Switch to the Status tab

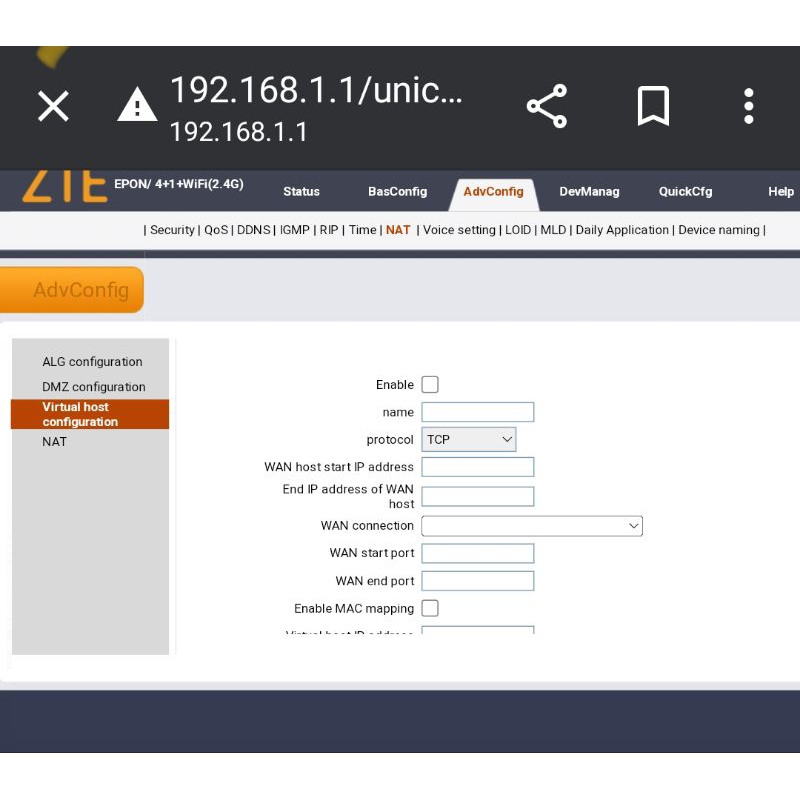301,192
